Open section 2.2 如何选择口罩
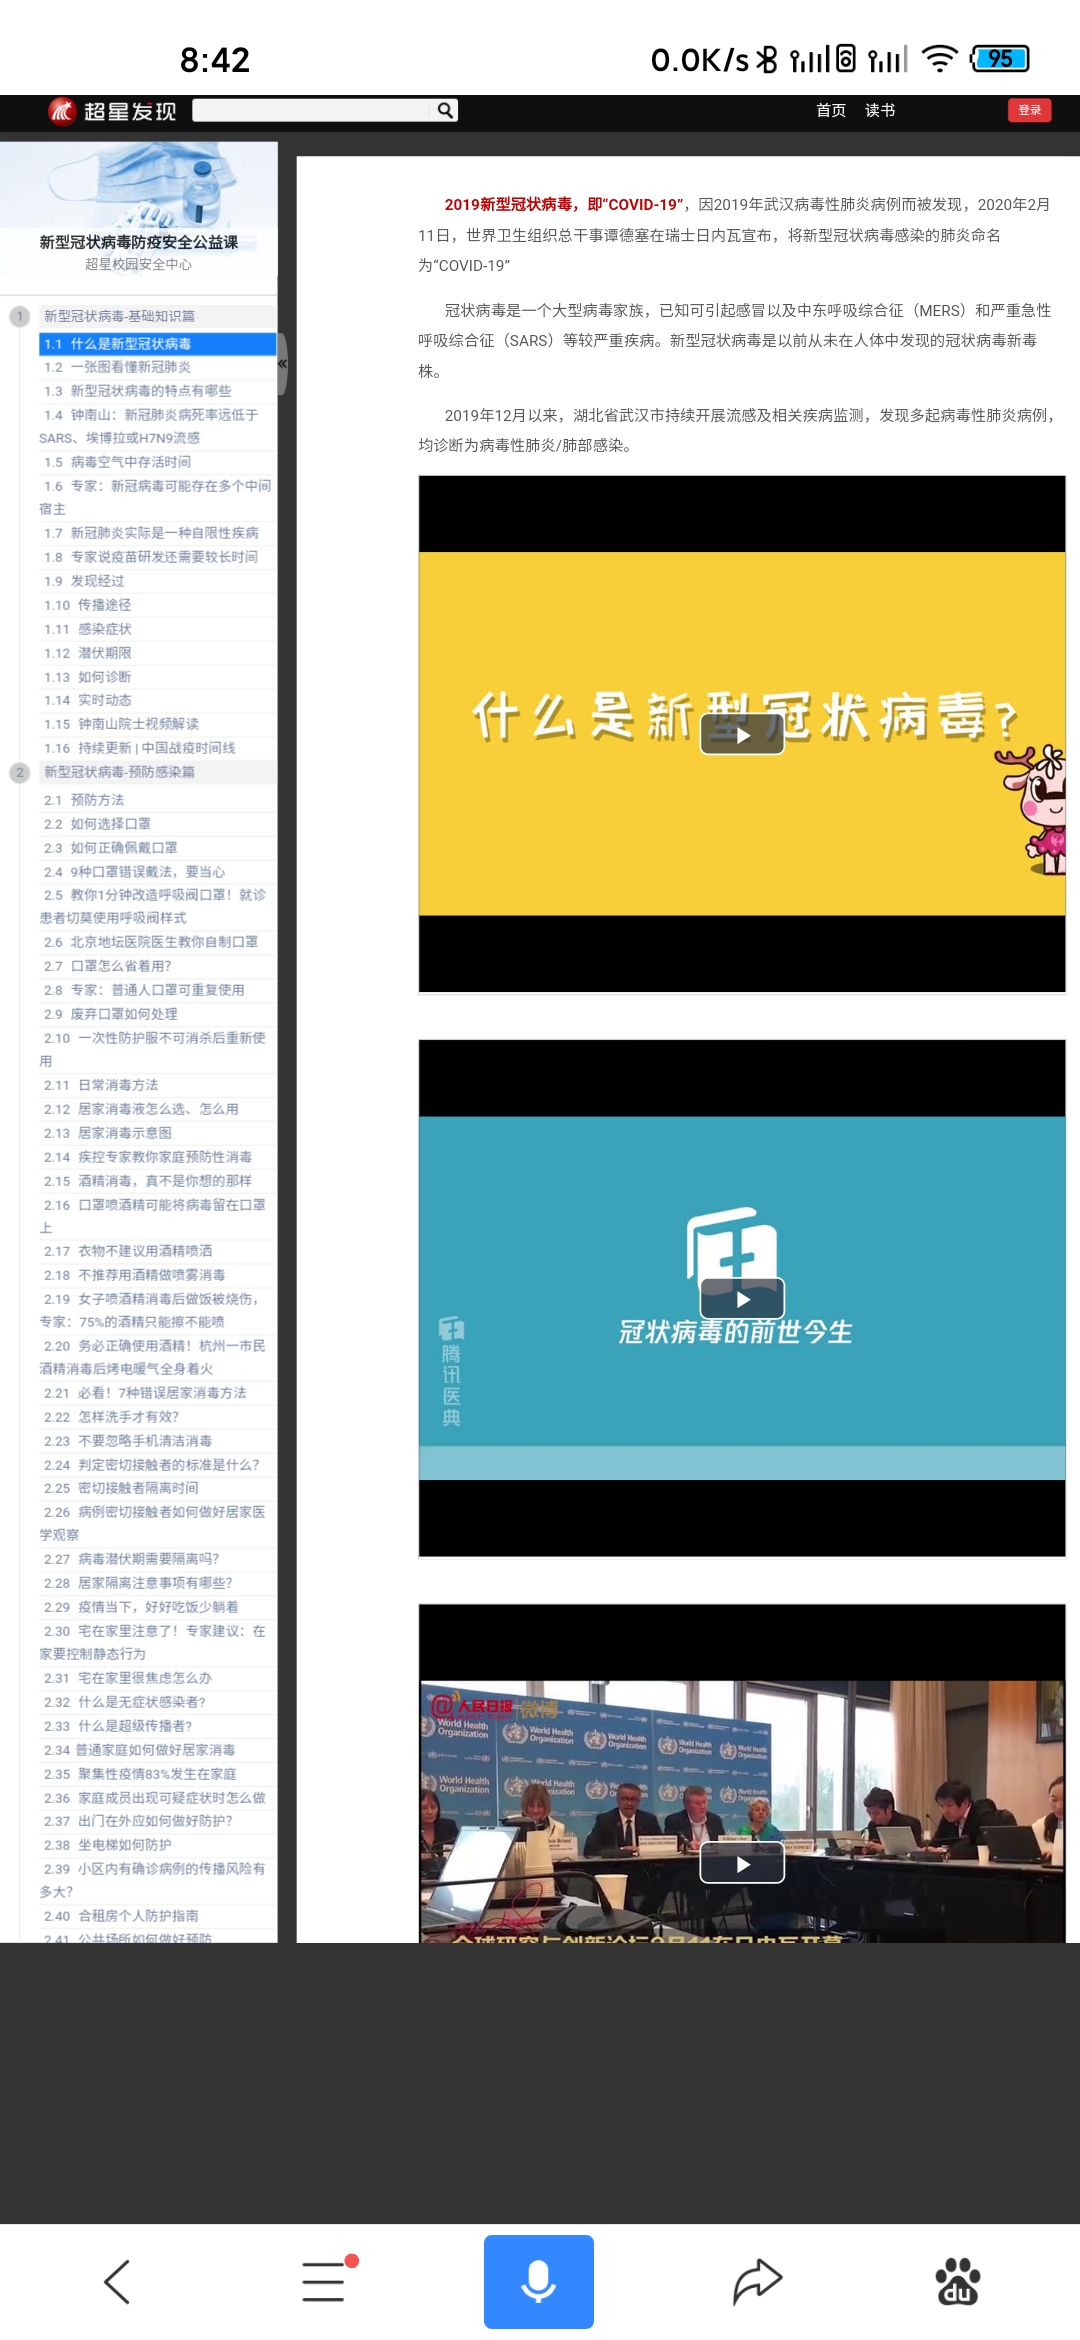This screenshot has height=2340, width=1080. [110, 824]
